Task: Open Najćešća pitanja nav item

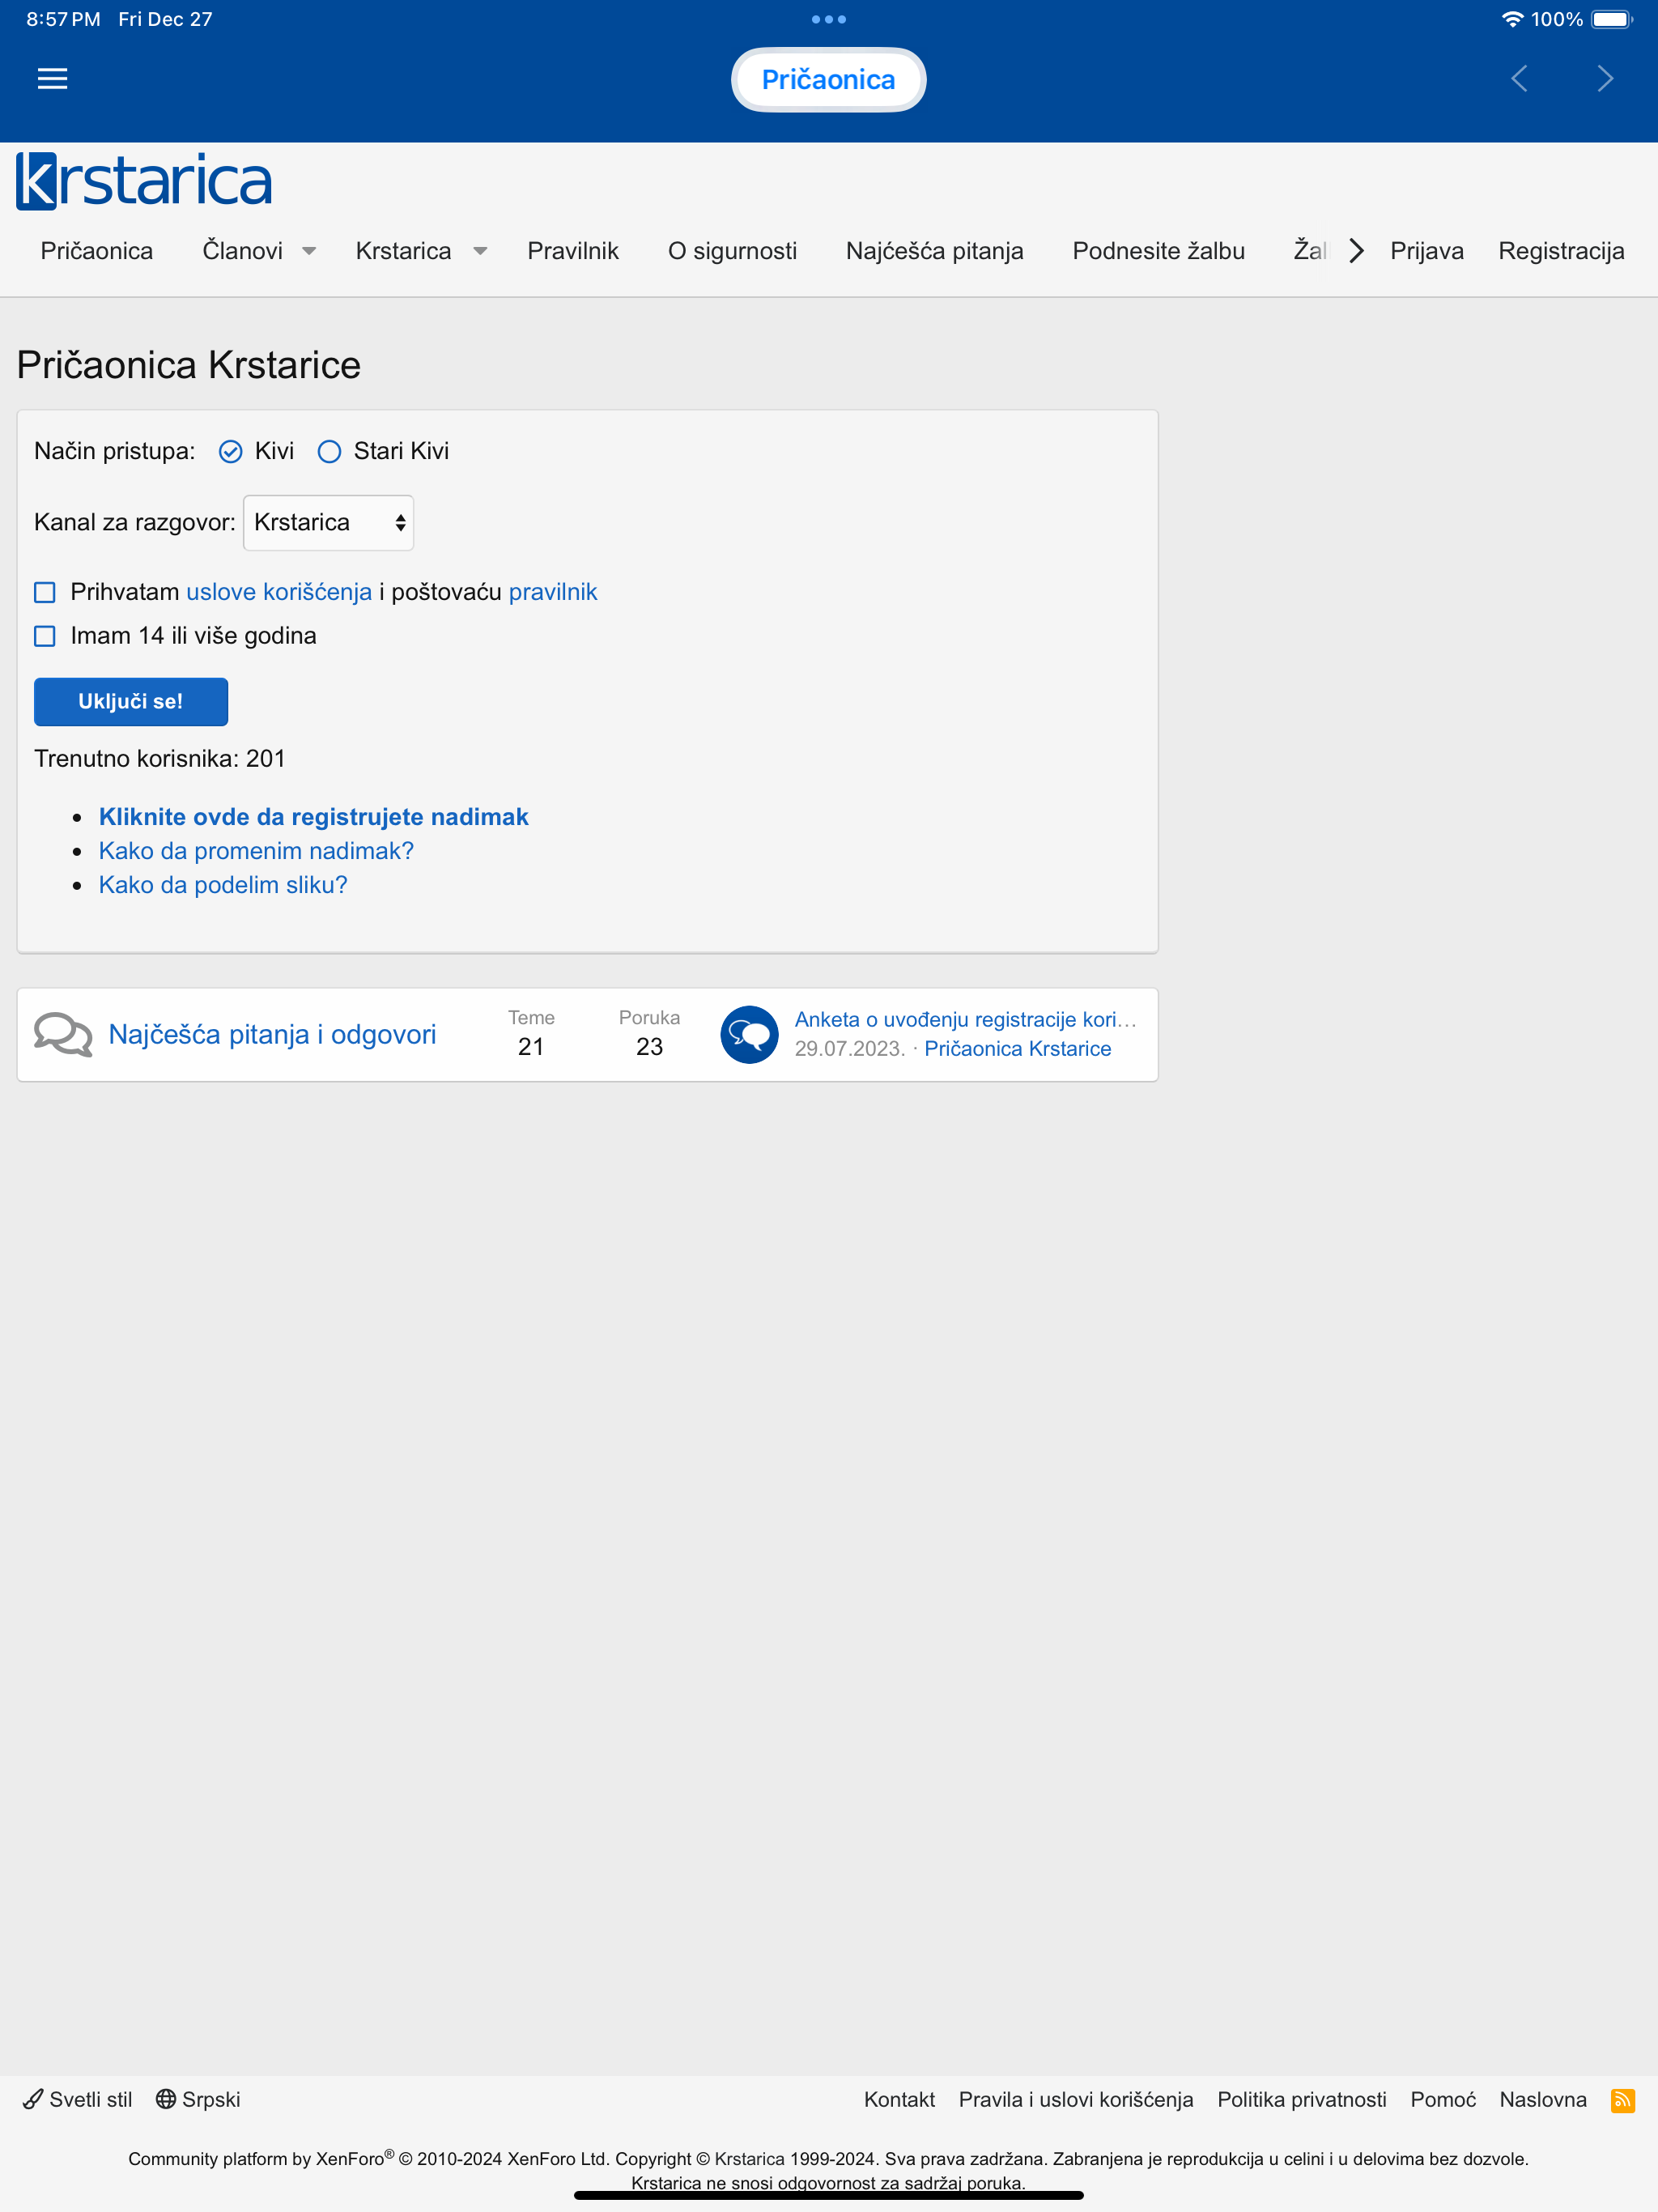Action: (x=935, y=251)
